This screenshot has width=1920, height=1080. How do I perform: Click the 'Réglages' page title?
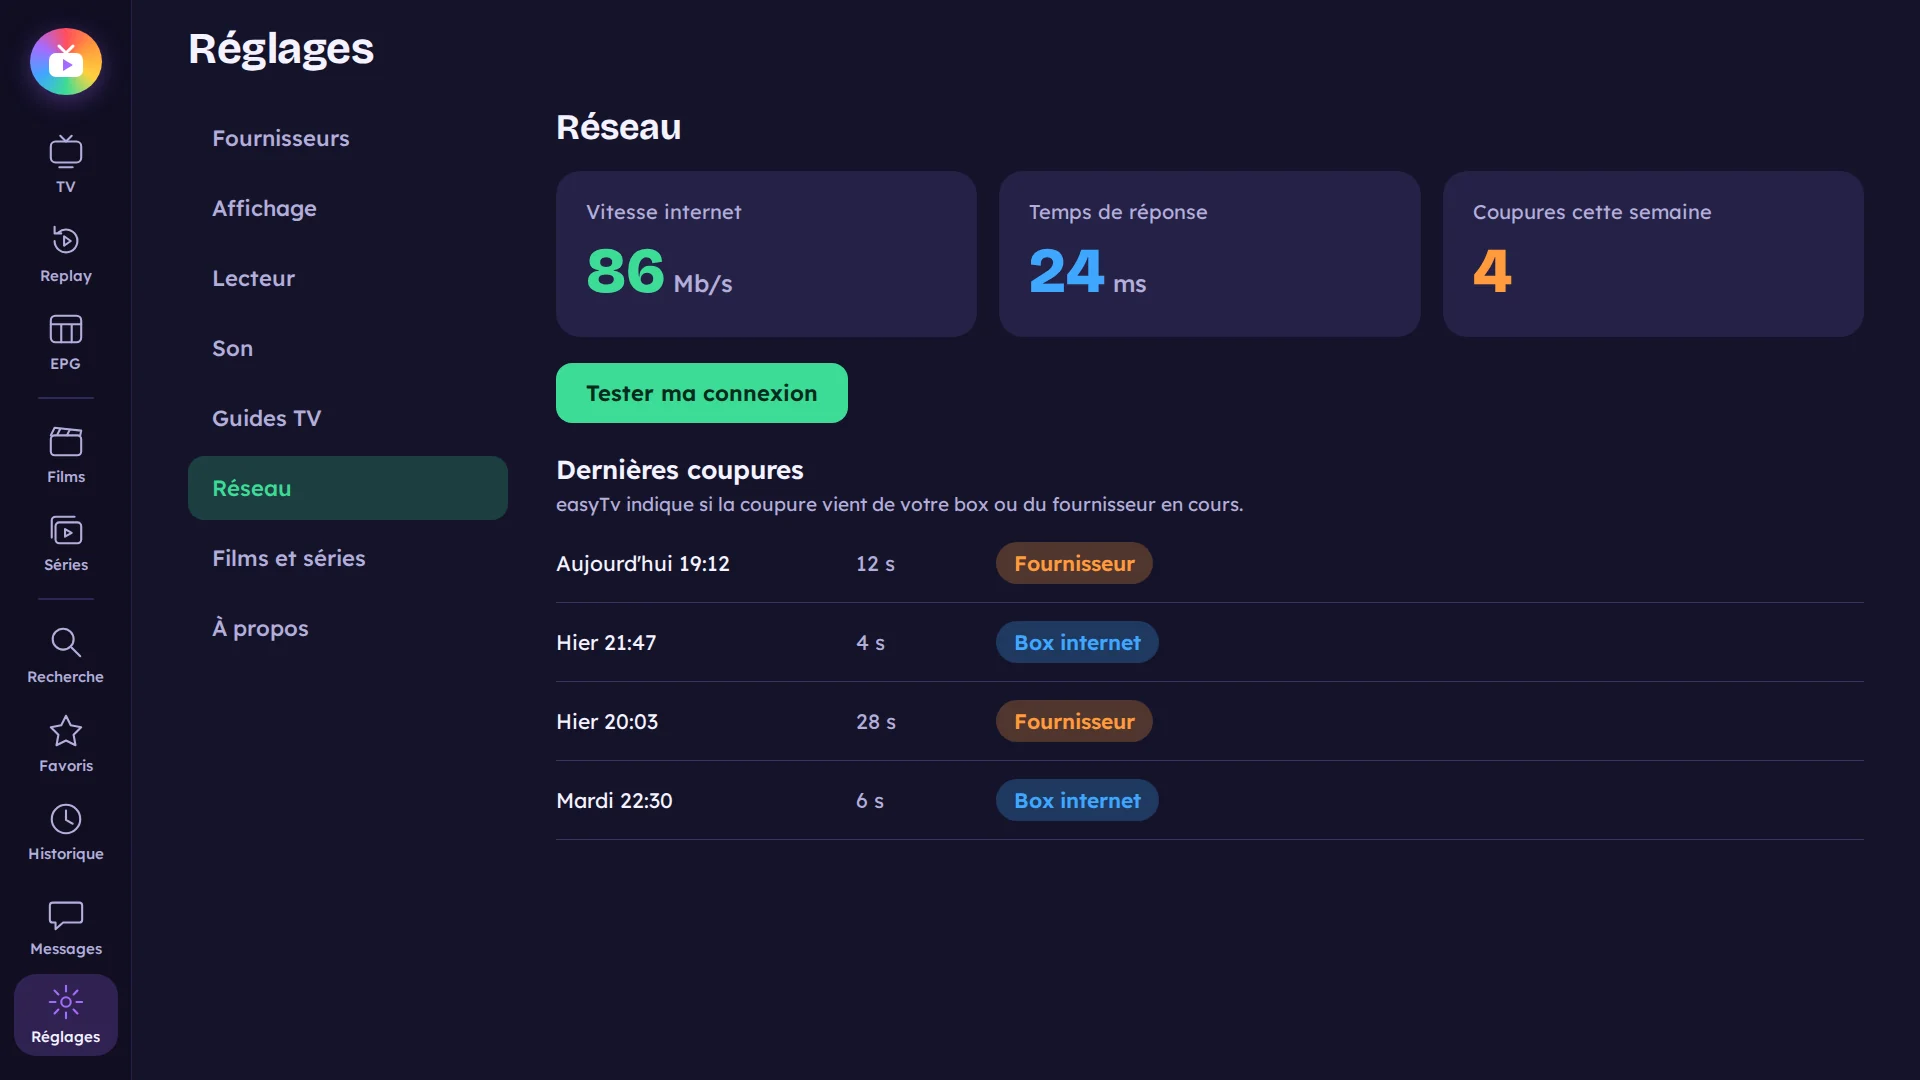281,48
